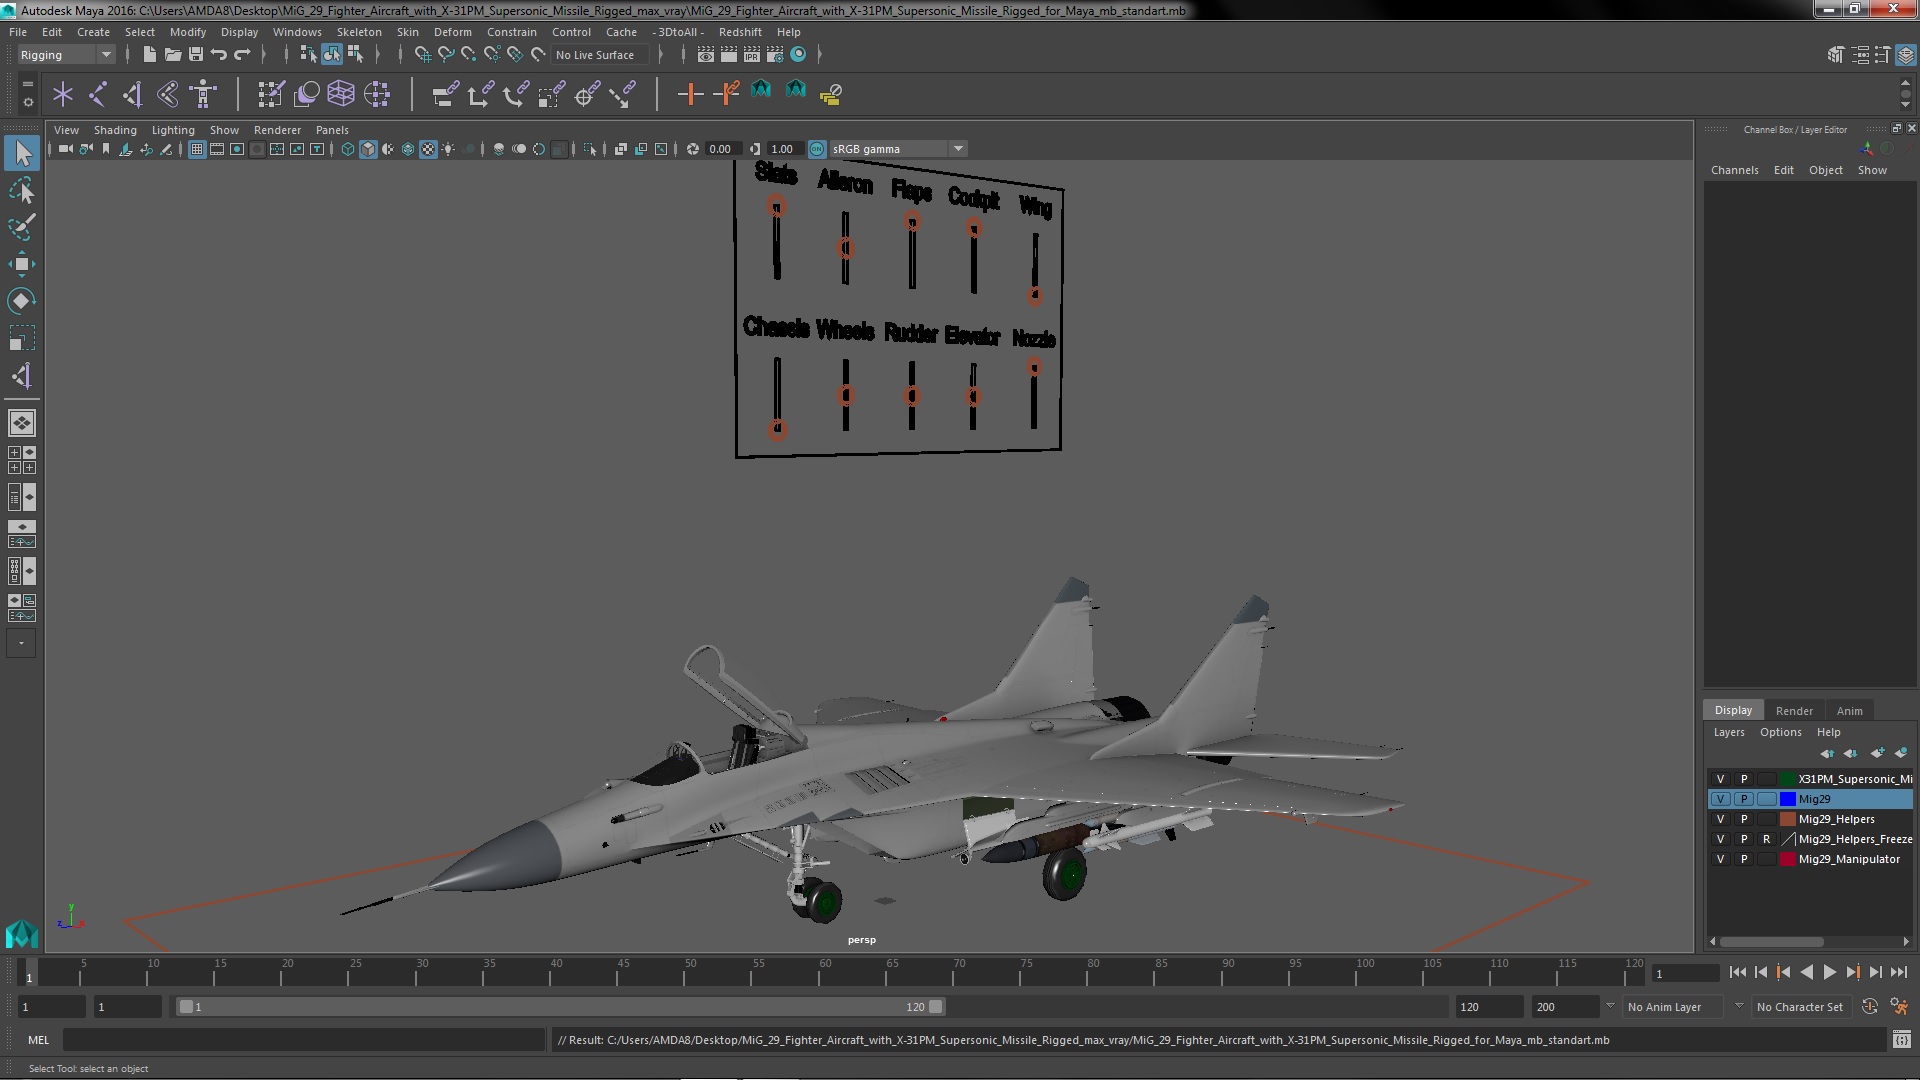The width and height of the screenshot is (1920, 1080).
Task: Select the arrow Select tool in toolbox
Action: pos(22,153)
